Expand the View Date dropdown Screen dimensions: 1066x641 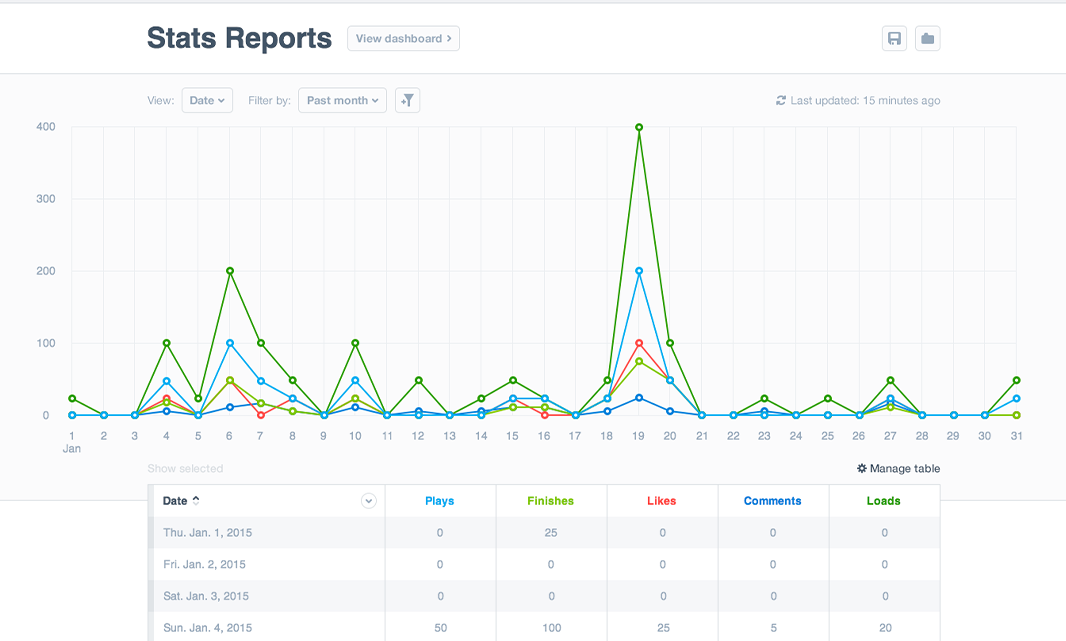pyautogui.click(x=207, y=100)
